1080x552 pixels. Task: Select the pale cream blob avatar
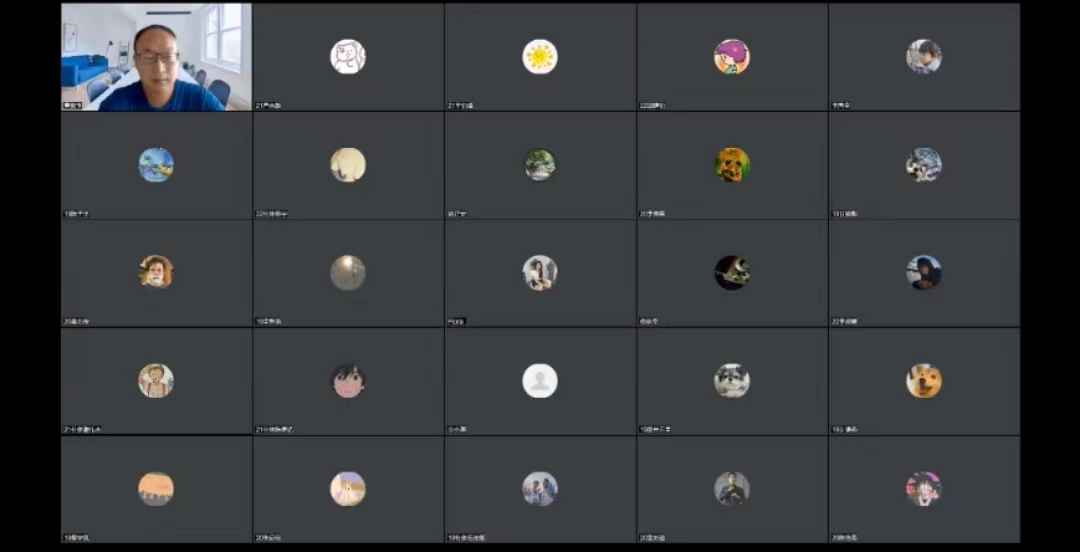(x=348, y=165)
